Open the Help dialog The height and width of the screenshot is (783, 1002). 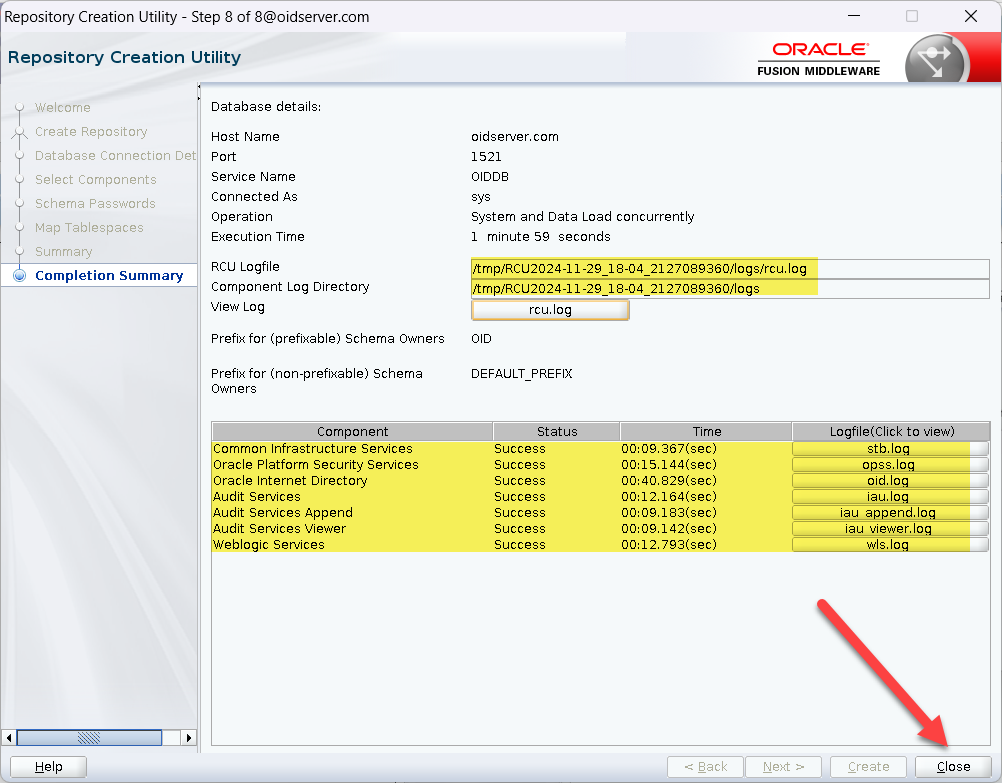tap(48, 767)
